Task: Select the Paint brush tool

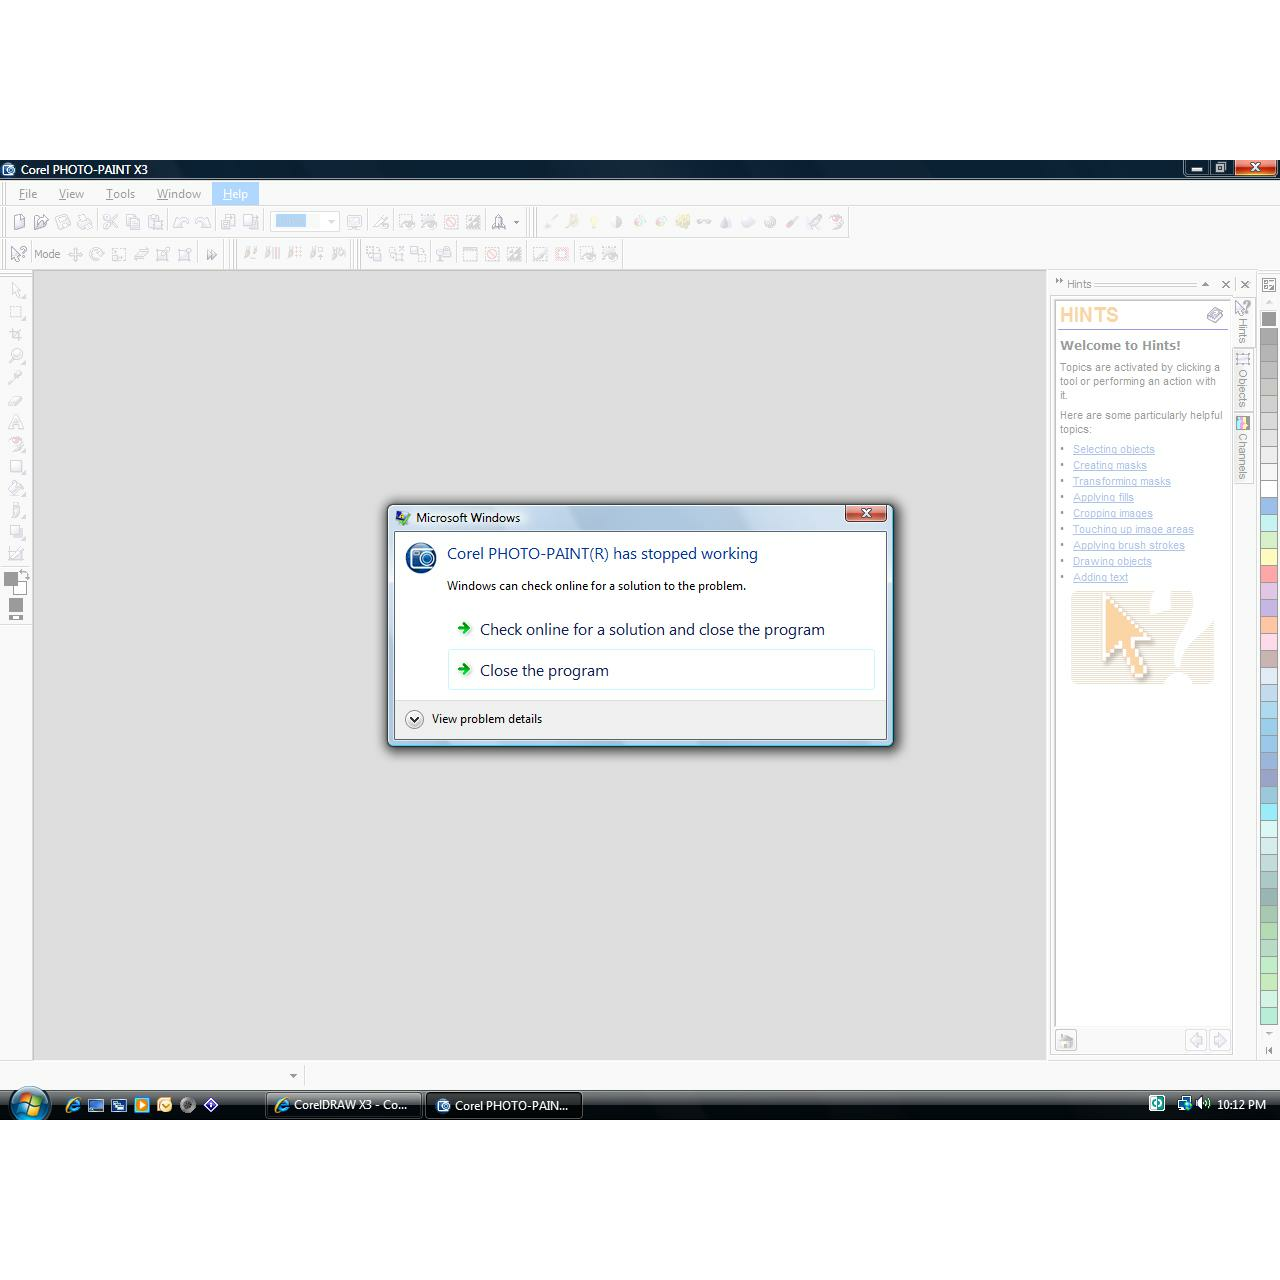Action: coord(17,510)
